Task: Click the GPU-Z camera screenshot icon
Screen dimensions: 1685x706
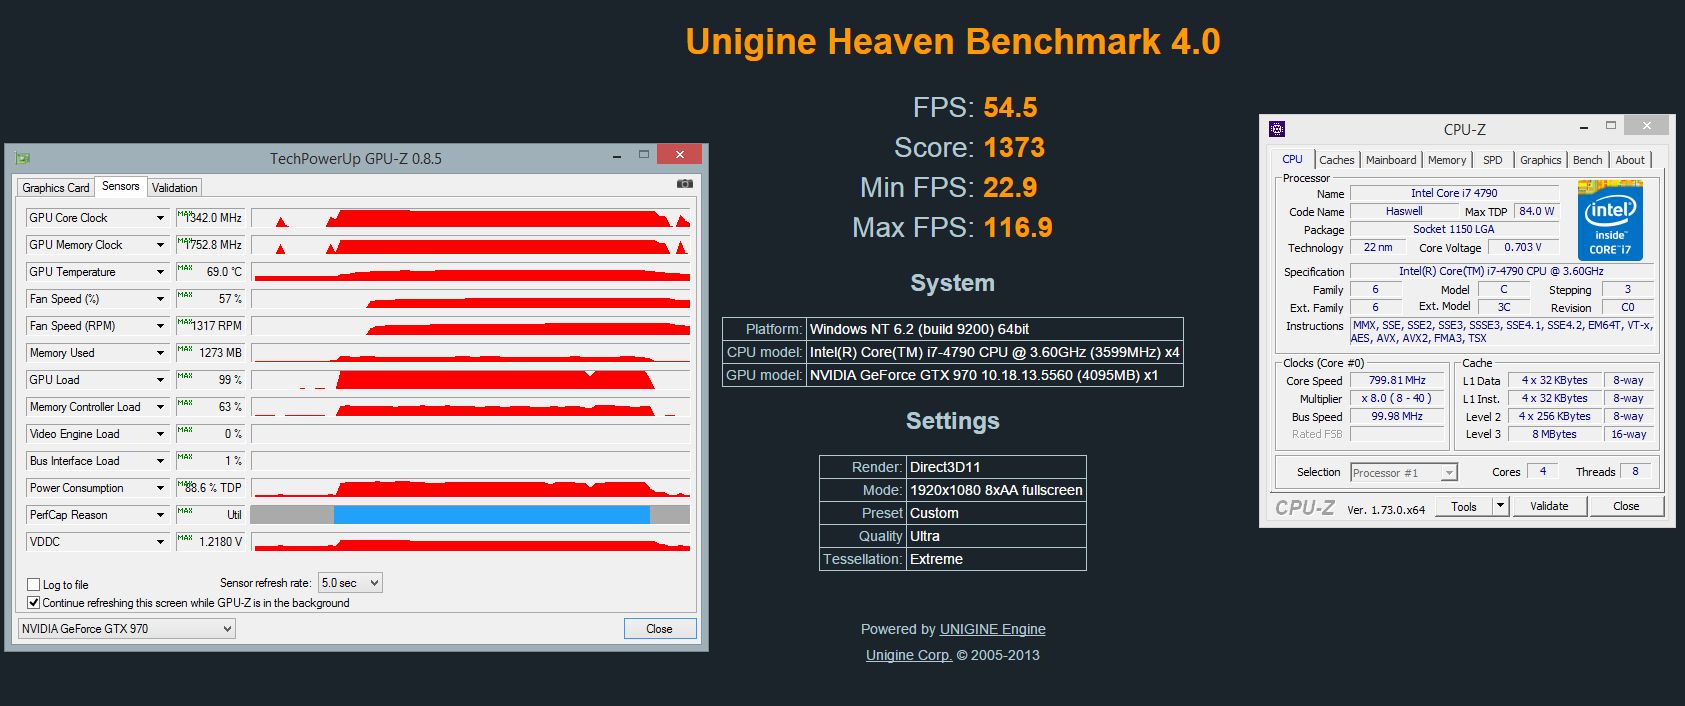Action: point(684,184)
